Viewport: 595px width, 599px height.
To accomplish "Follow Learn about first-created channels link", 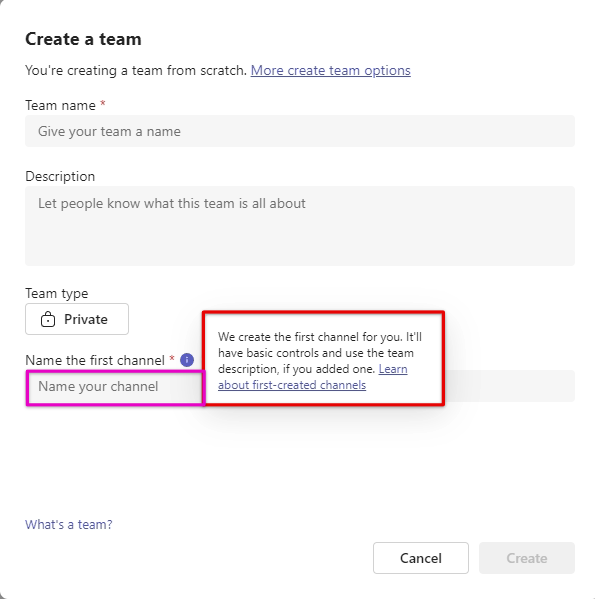I will tap(313, 377).
